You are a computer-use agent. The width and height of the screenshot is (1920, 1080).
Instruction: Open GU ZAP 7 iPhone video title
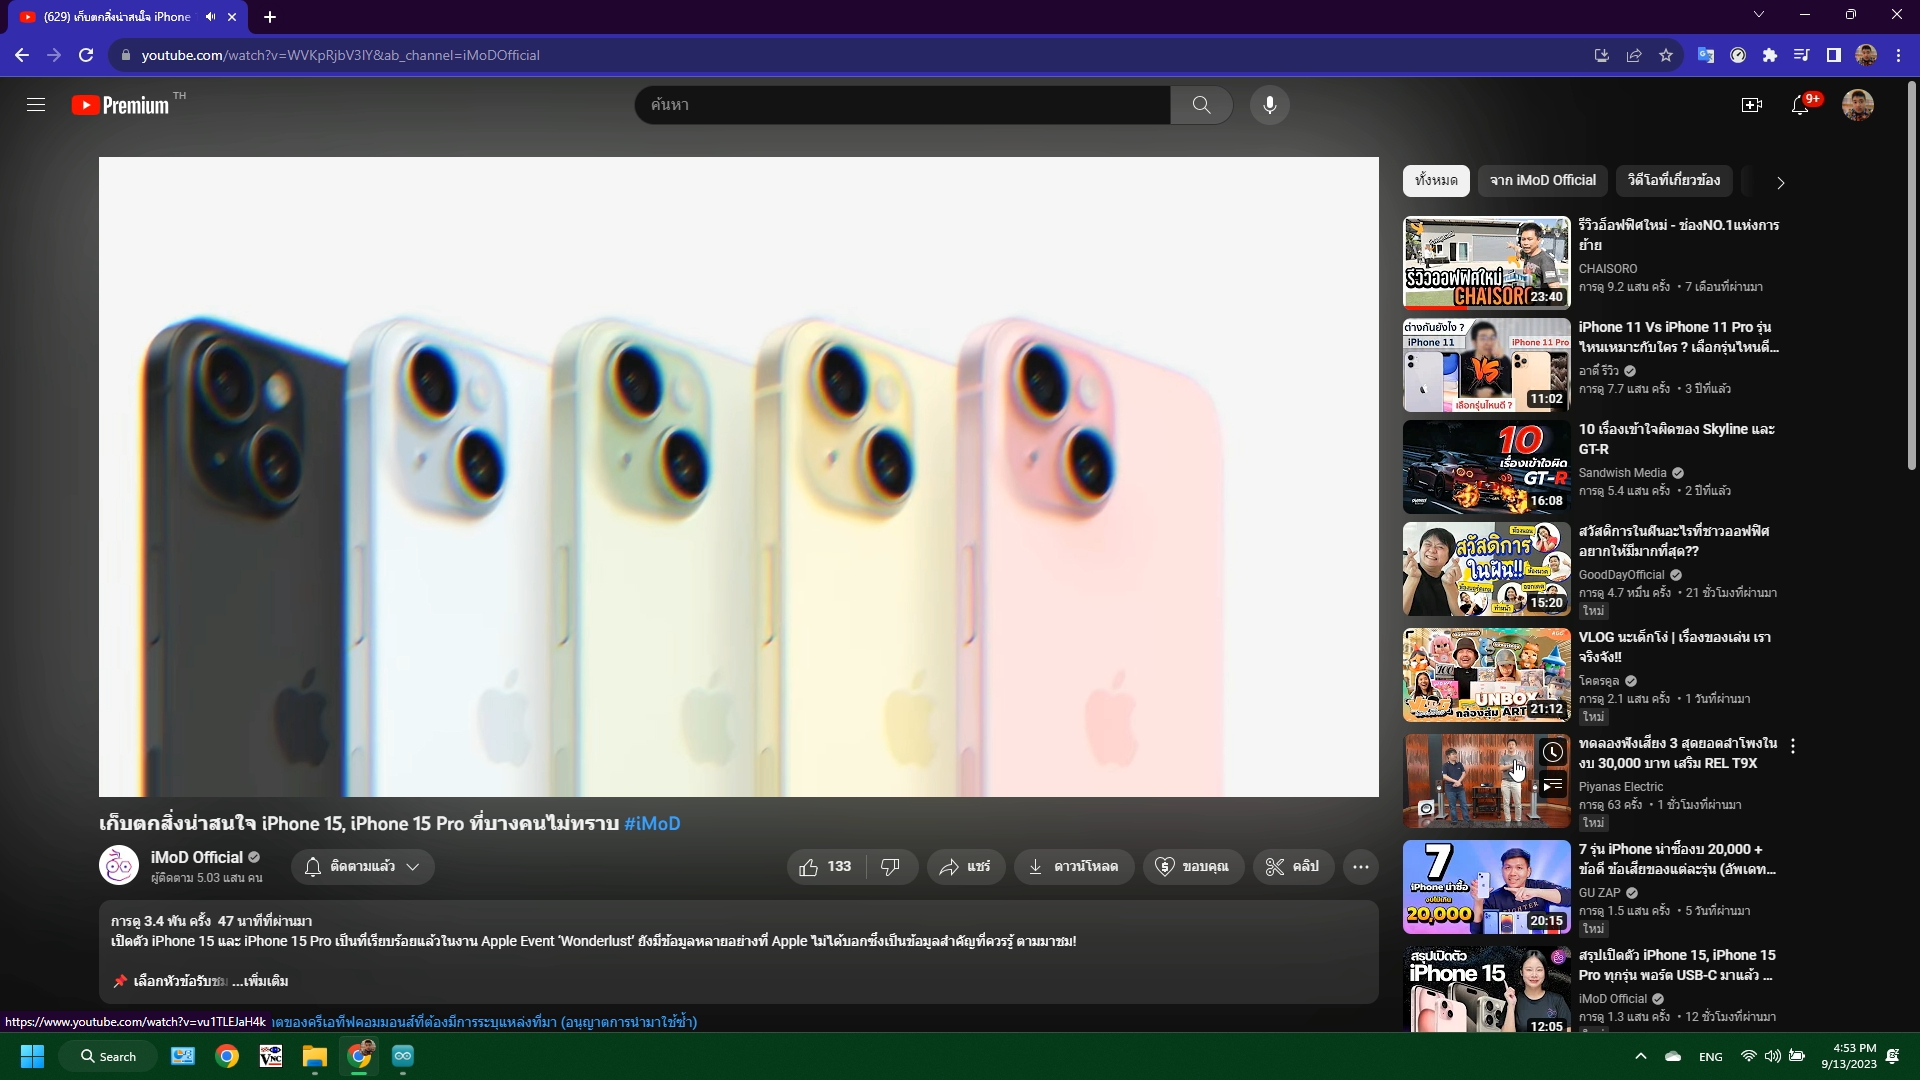tap(1677, 859)
